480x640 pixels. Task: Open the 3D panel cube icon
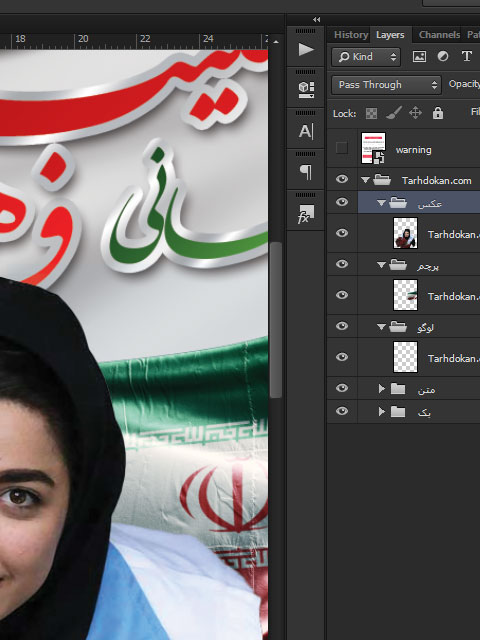coord(306,89)
